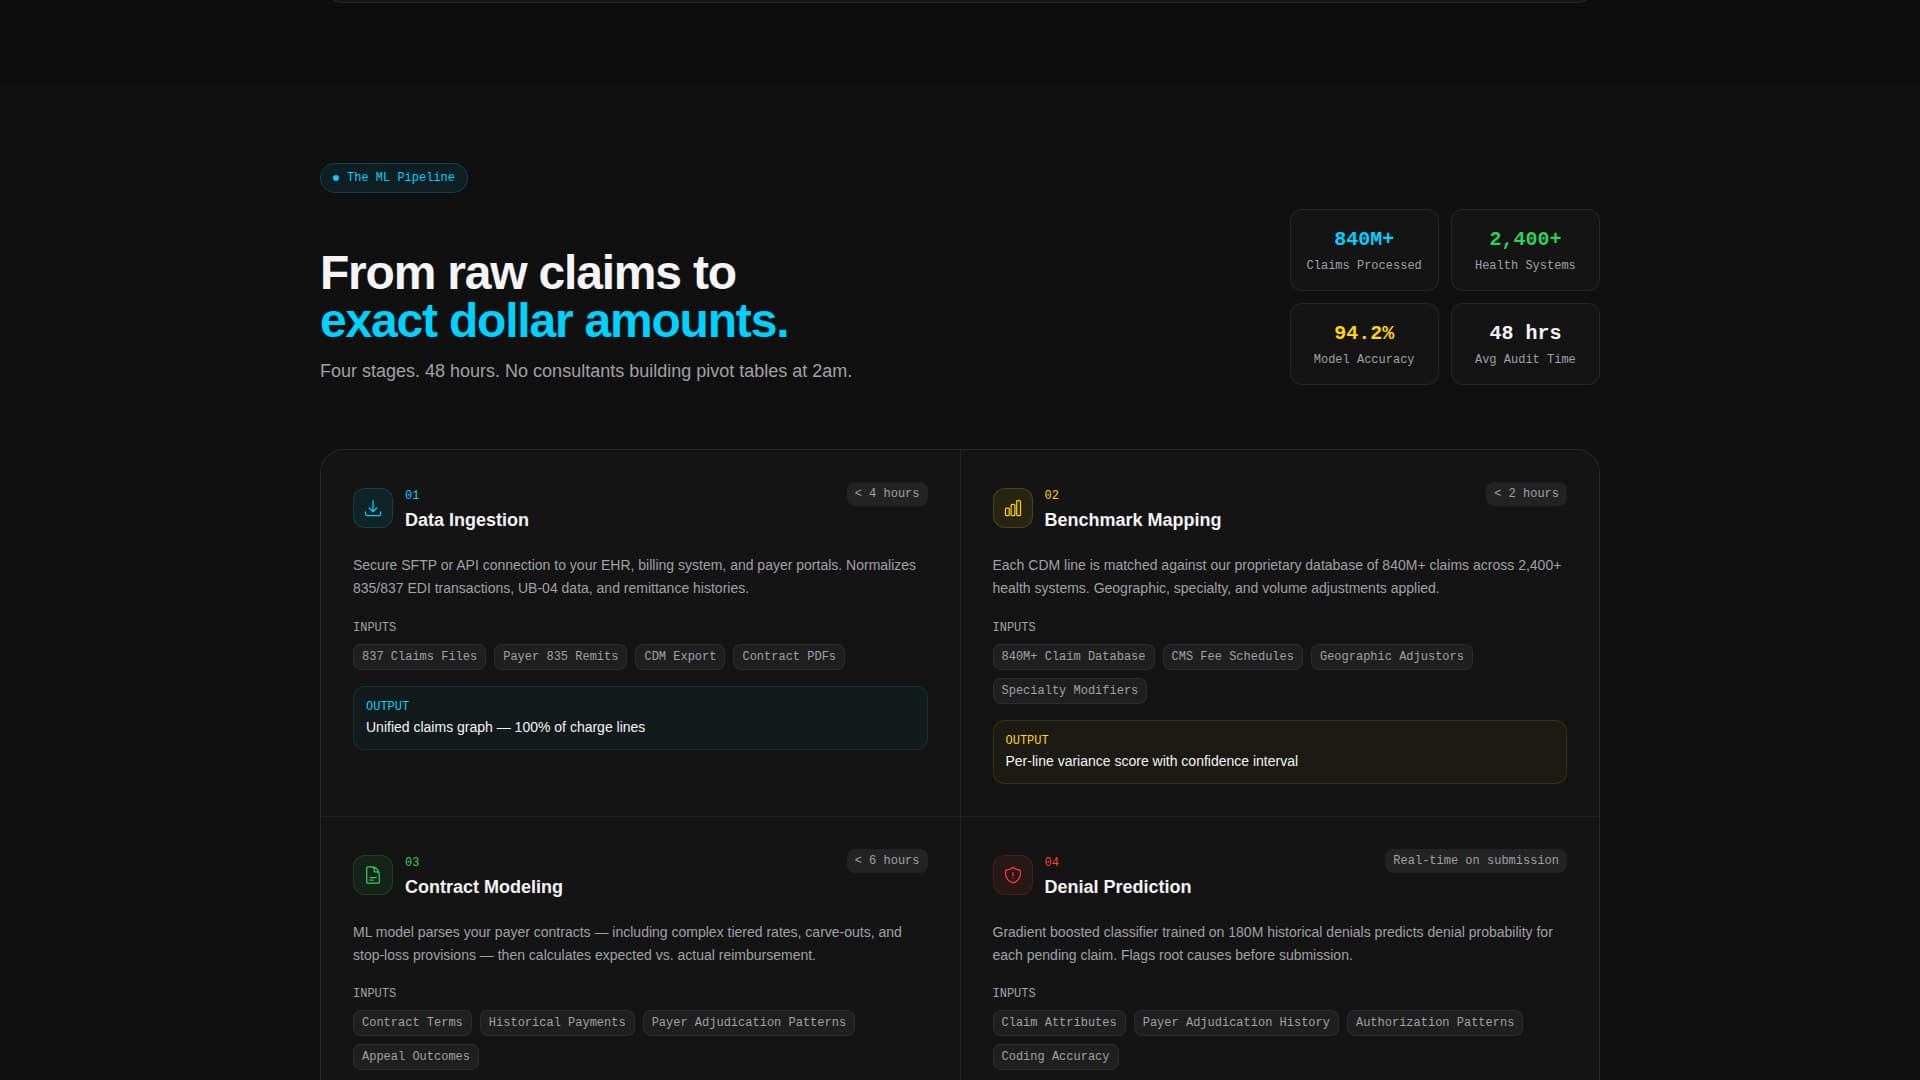Click the Benchmark Mapping bar chart icon
Image resolution: width=1920 pixels, height=1080 pixels.
tap(1012, 508)
